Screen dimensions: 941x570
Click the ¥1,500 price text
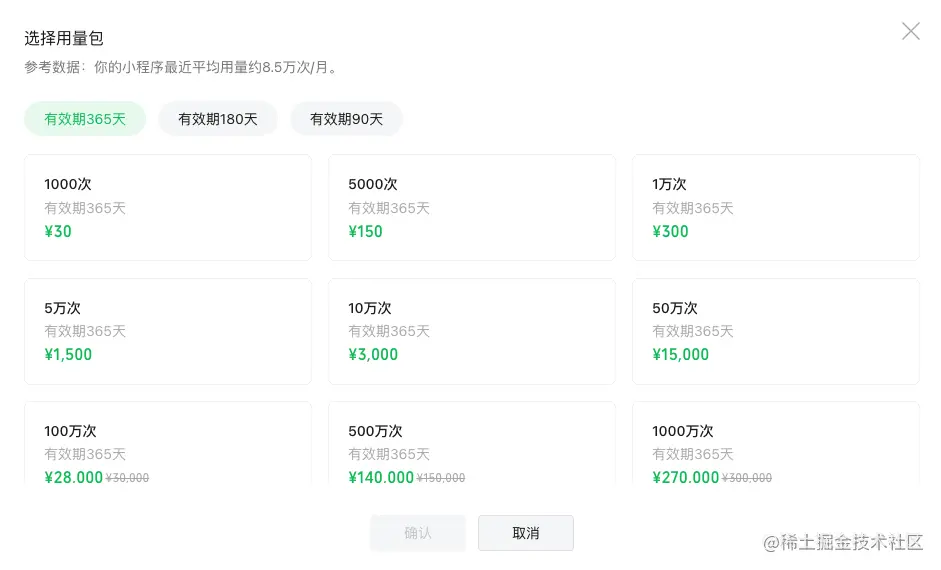pyautogui.click(x=68, y=355)
